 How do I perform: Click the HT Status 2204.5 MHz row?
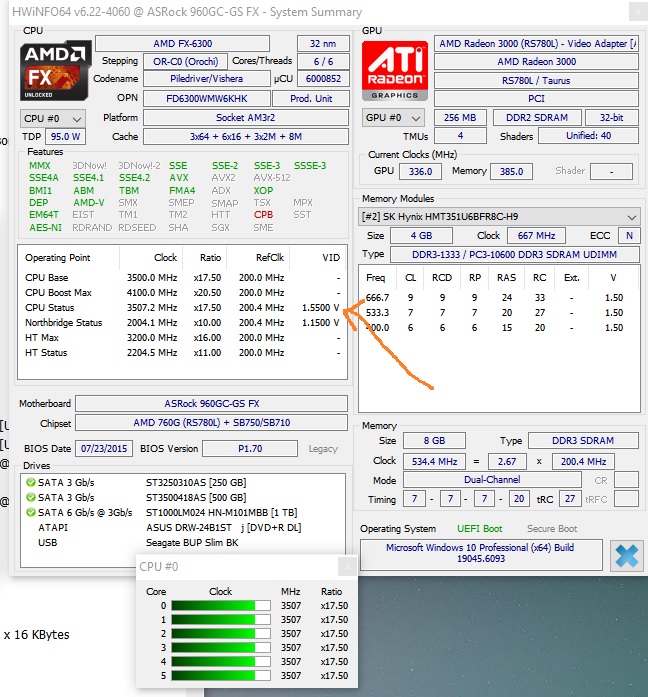click(182, 353)
